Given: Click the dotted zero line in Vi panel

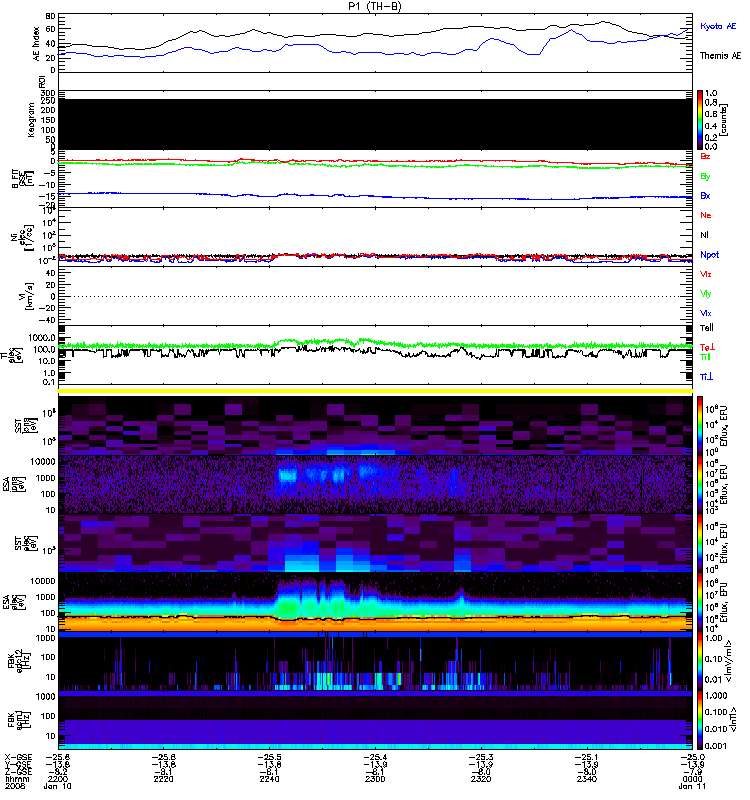Looking at the screenshot, I should tap(375, 296).
